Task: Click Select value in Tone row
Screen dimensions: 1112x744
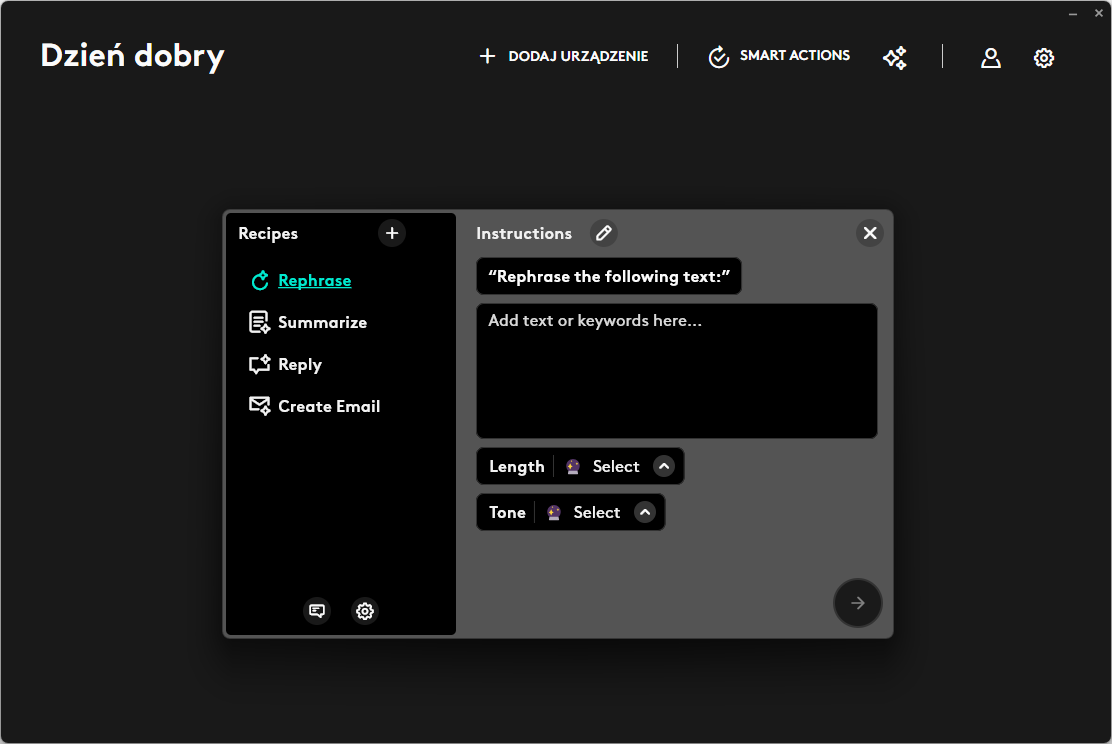Action: point(596,512)
